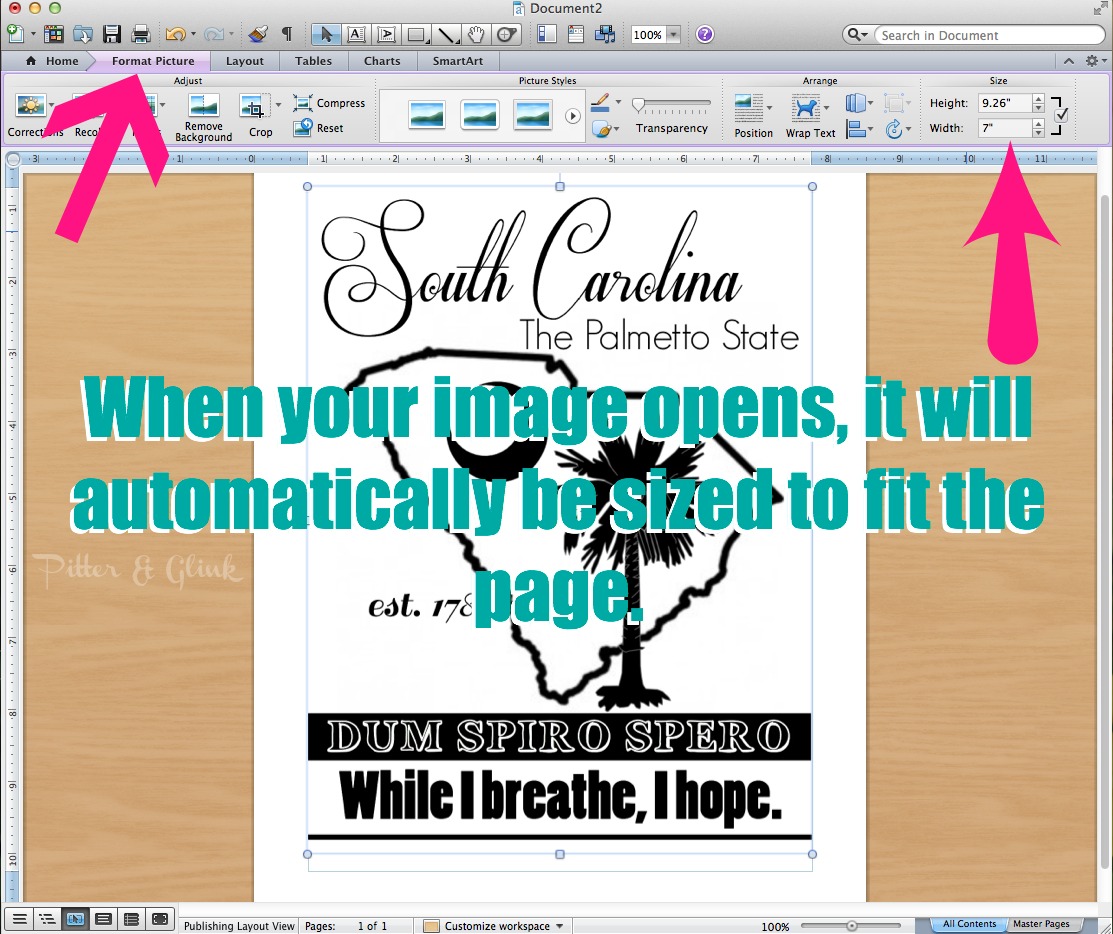The width and height of the screenshot is (1113, 934).
Task: Open the Crop tool dropdown arrow
Action: [277, 104]
